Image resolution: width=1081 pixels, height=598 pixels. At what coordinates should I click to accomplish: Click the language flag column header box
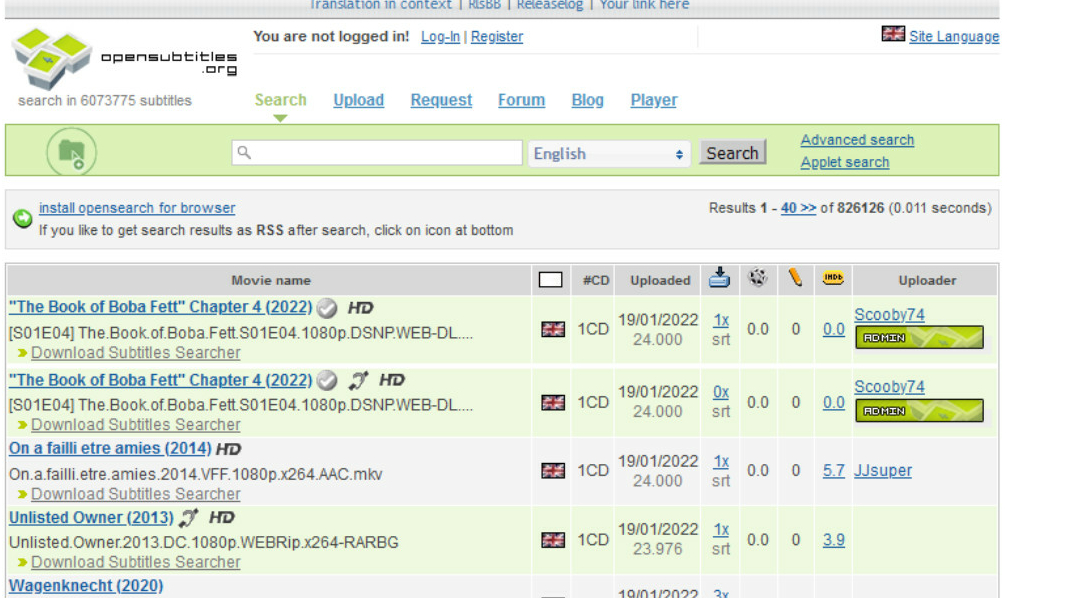coord(550,280)
